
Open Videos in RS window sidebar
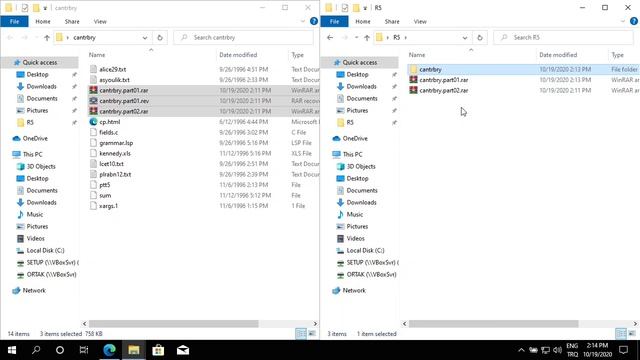coord(355,238)
